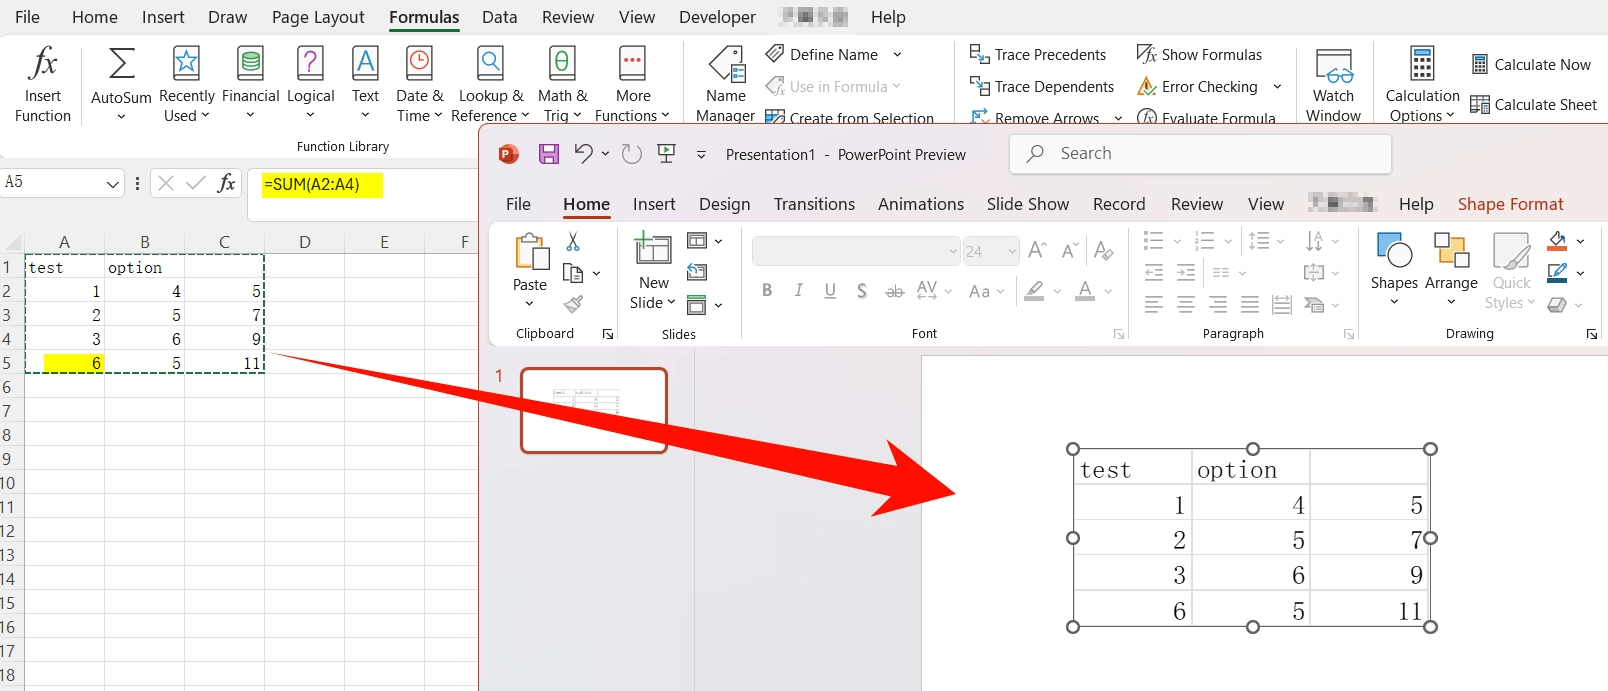
Task: Click text highlight color pen in PowerPoint
Action: (1035, 291)
